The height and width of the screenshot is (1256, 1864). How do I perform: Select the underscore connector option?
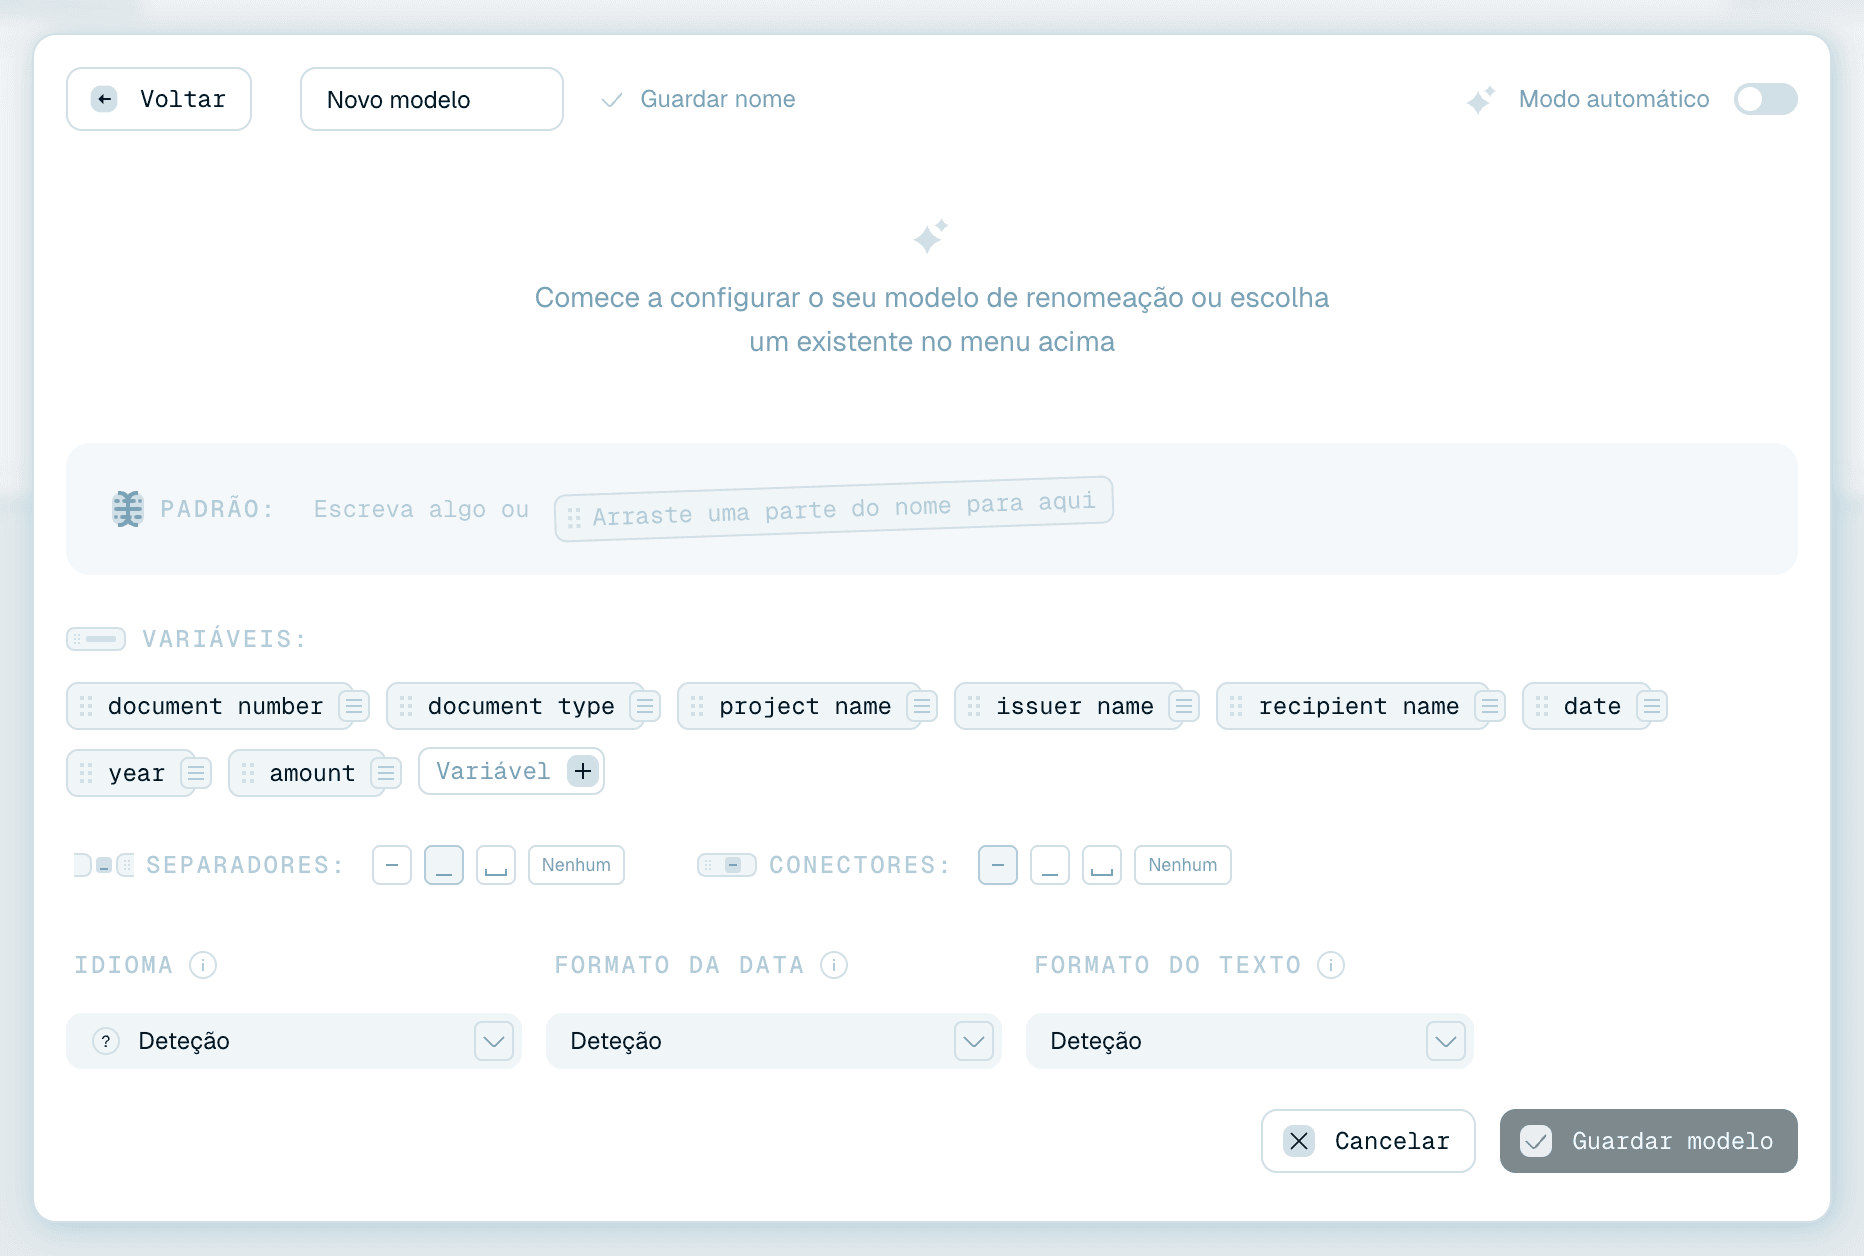(x=1050, y=865)
